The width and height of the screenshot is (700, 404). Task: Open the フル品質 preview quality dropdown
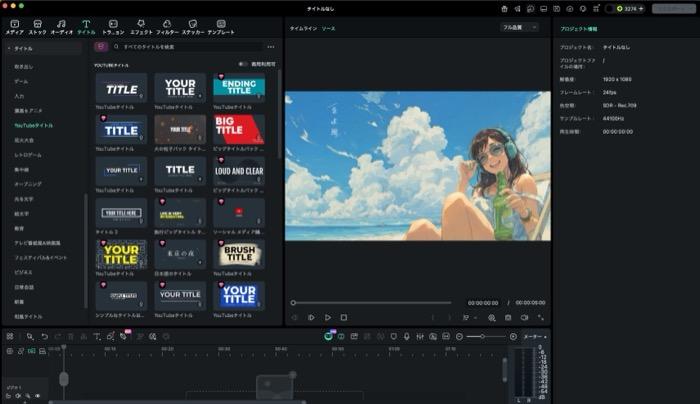(x=519, y=28)
